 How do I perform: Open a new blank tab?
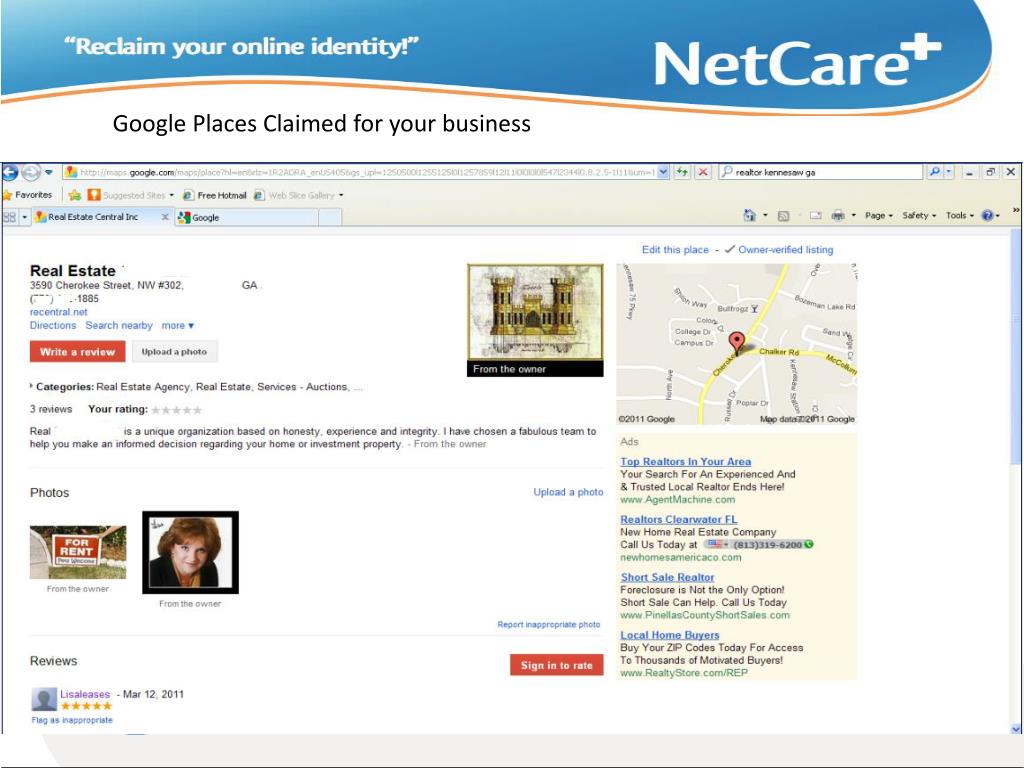(330, 217)
